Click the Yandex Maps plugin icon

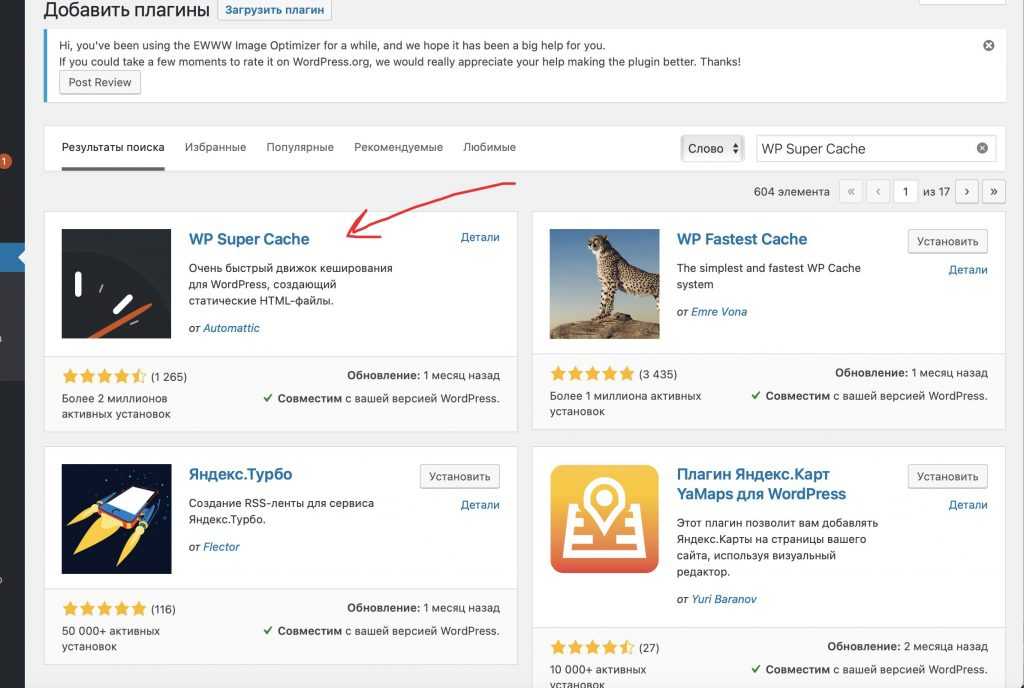coord(604,519)
